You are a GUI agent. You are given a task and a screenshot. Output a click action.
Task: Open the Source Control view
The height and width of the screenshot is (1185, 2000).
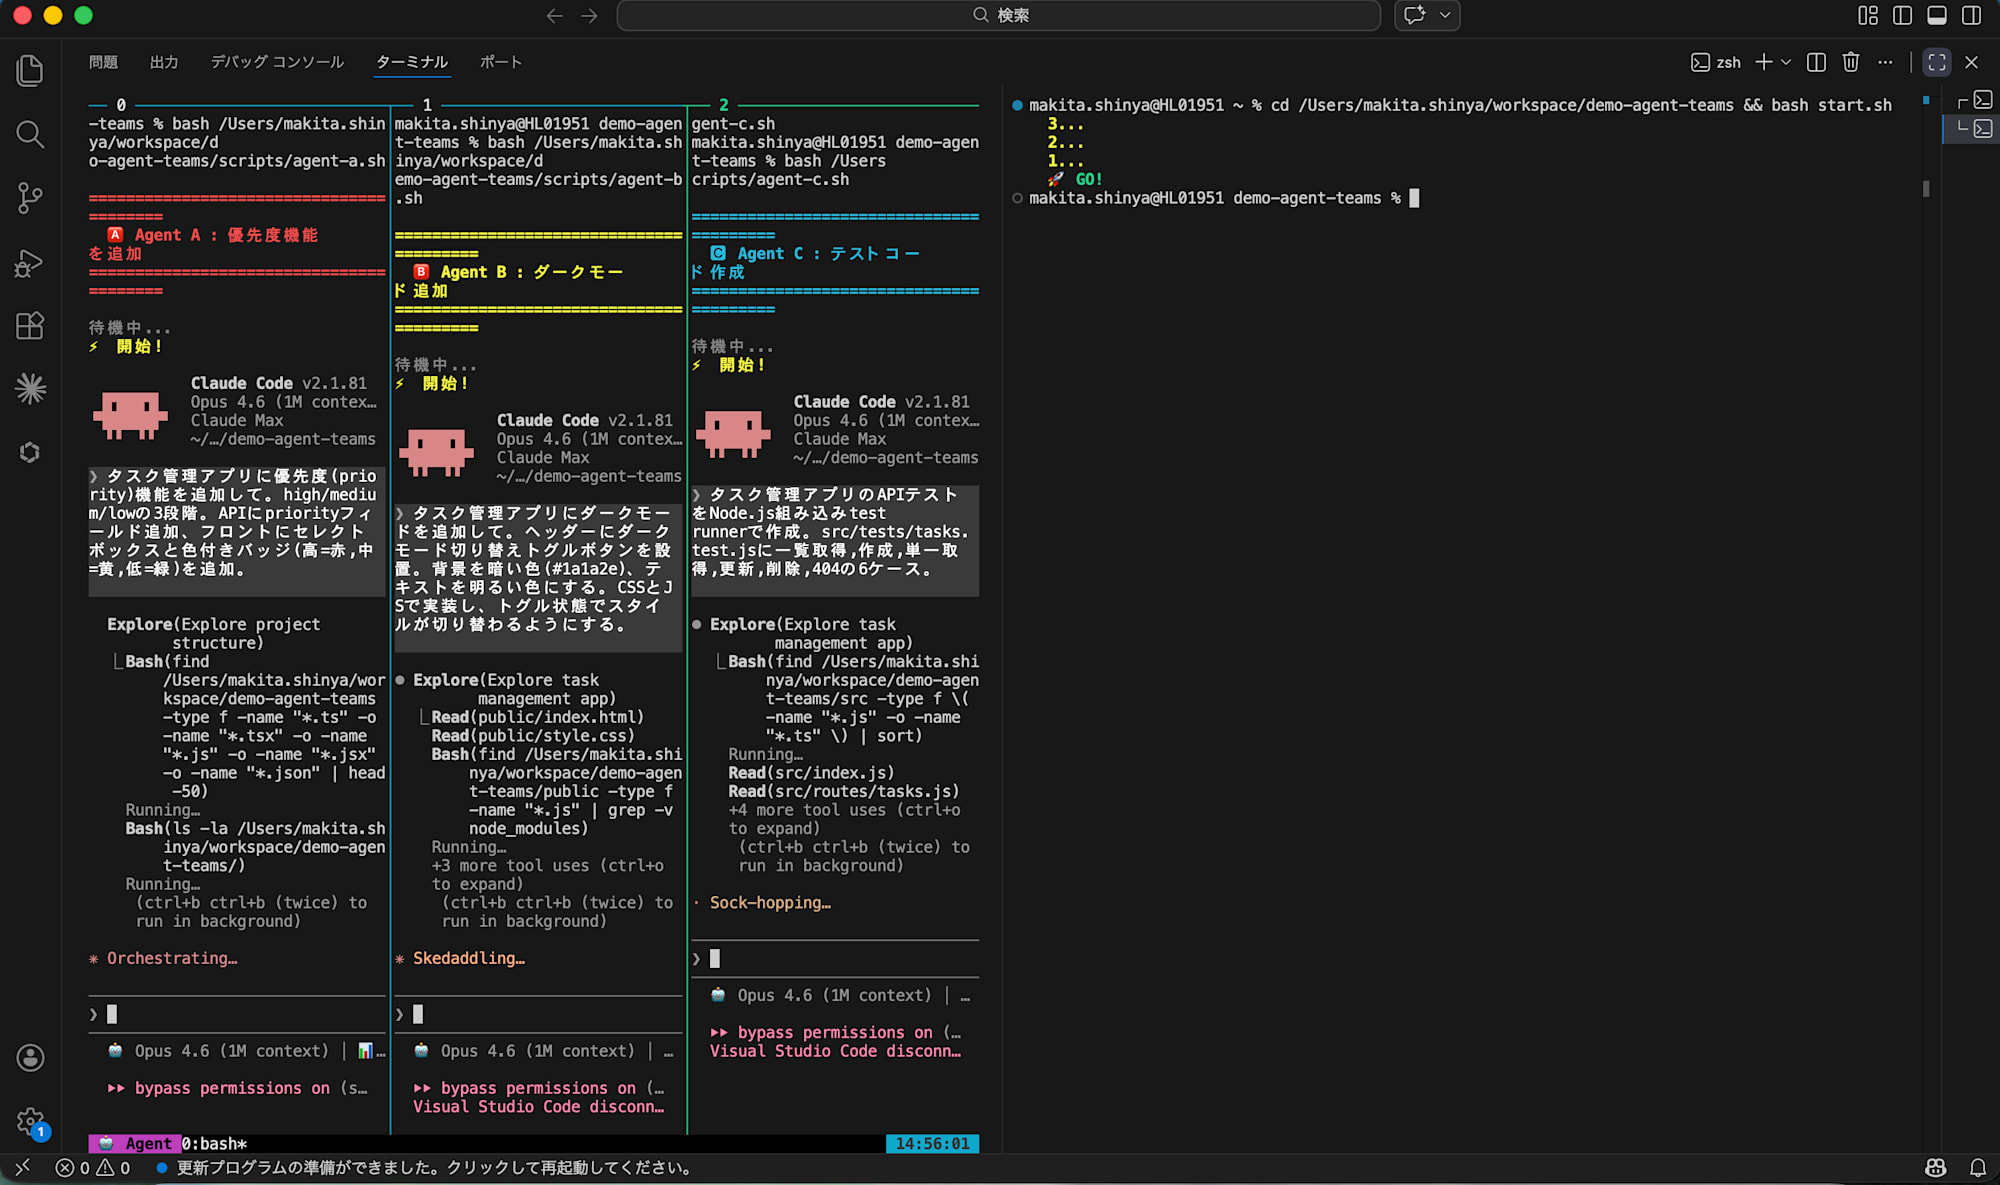click(x=30, y=198)
